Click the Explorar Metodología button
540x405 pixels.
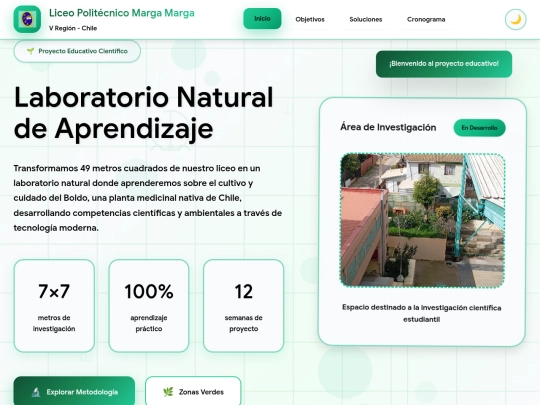click(x=74, y=392)
